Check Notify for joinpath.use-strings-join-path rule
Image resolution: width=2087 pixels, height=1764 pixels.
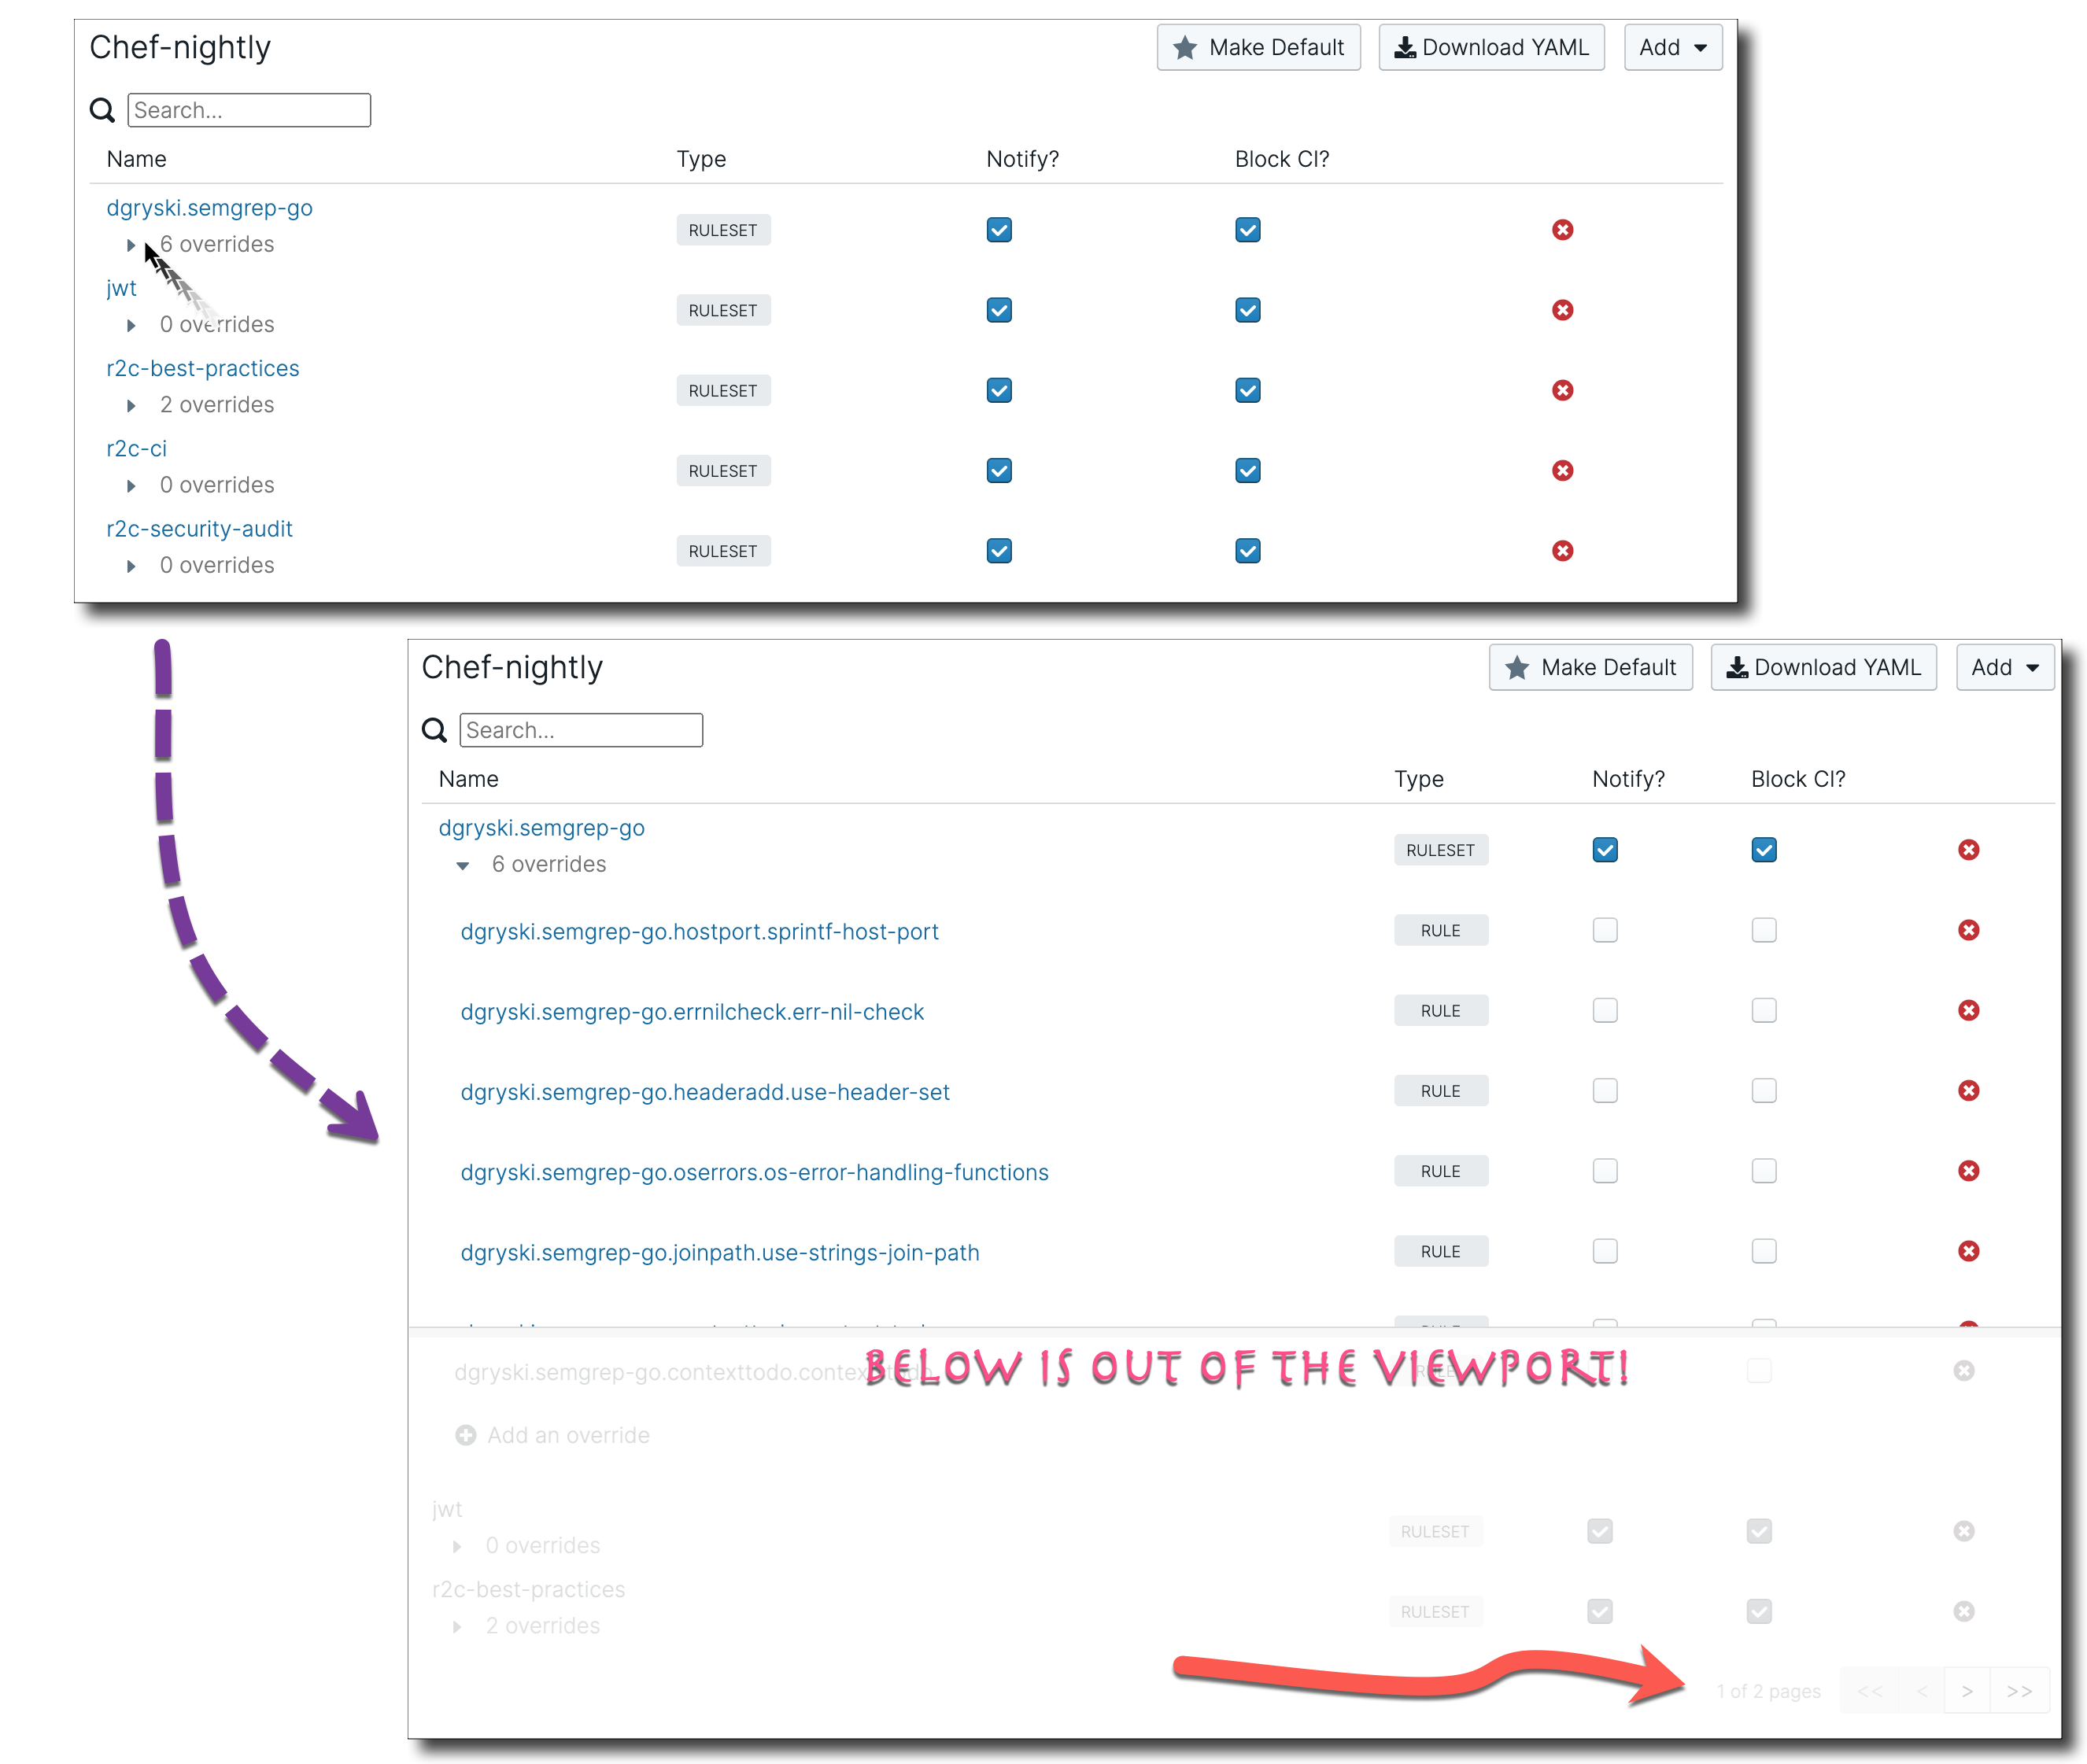coord(1604,1251)
